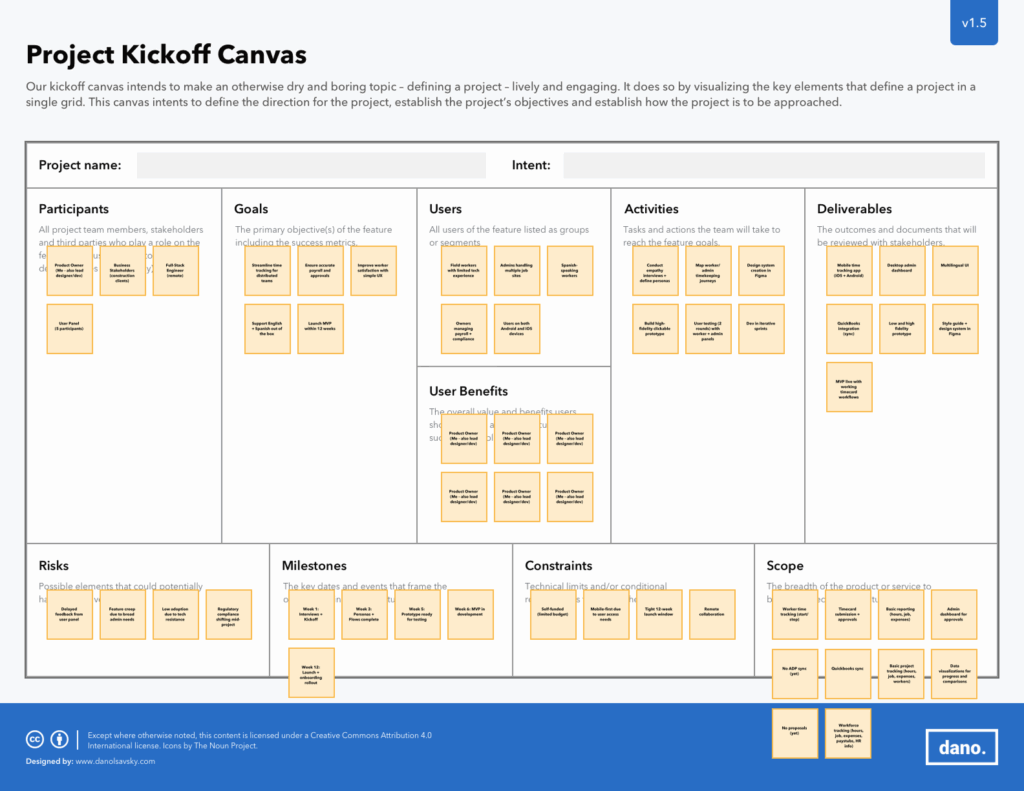This screenshot has height=791, width=1024.
Task: Click the Project Kickoff Canvas title
Action: point(166,54)
